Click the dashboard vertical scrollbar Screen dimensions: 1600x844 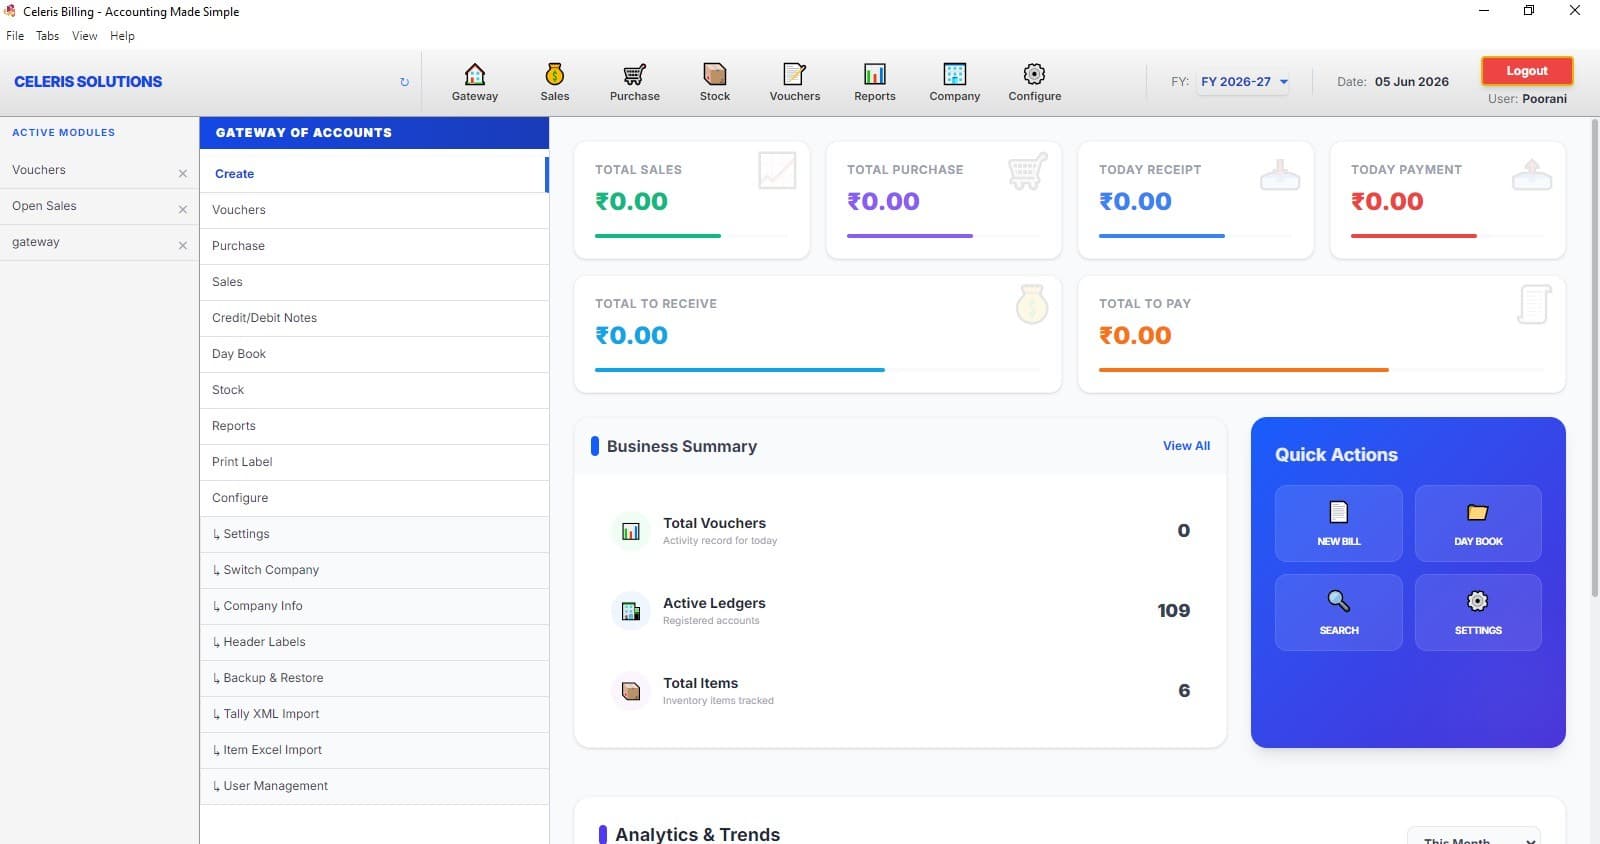pos(1594,360)
